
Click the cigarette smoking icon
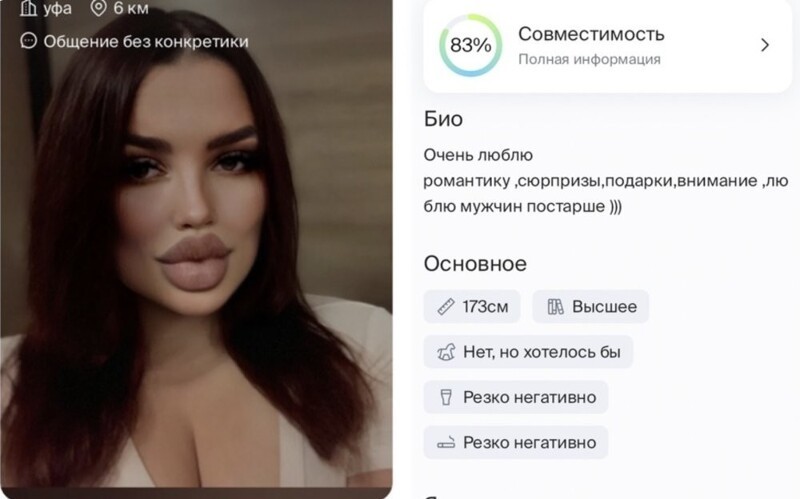(x=446, y=442)
